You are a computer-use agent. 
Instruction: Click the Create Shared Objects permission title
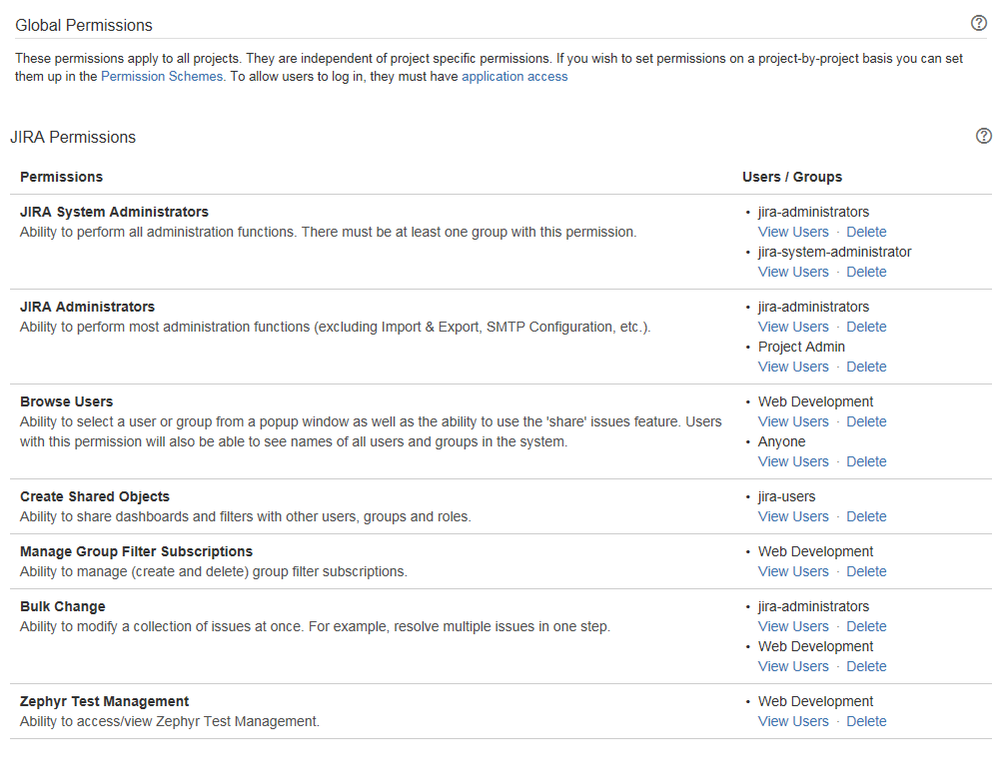94,497
